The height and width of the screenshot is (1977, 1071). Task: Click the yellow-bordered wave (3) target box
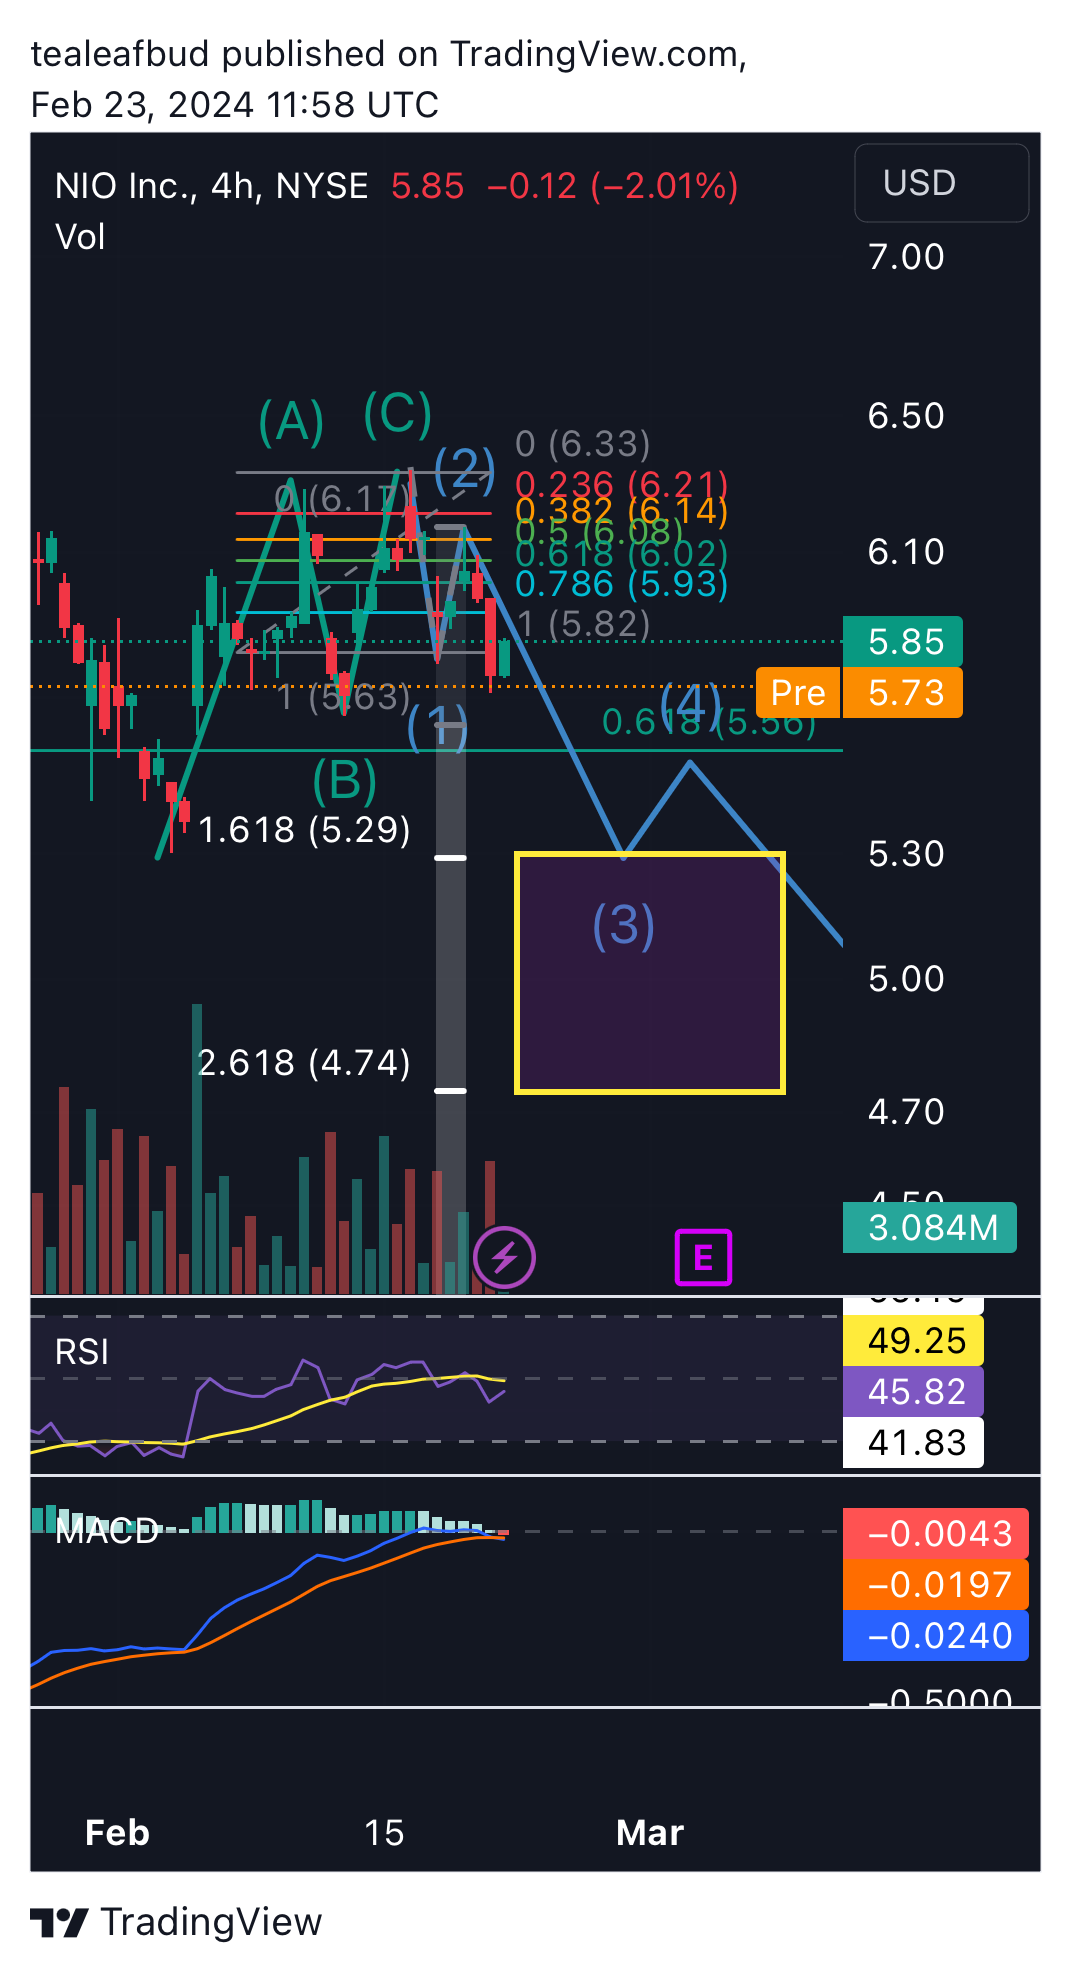coord(650,973)
